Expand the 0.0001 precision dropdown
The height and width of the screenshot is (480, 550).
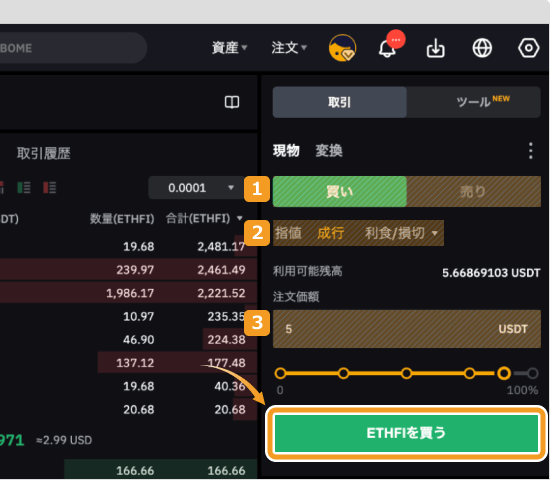[x=196, y=188]
